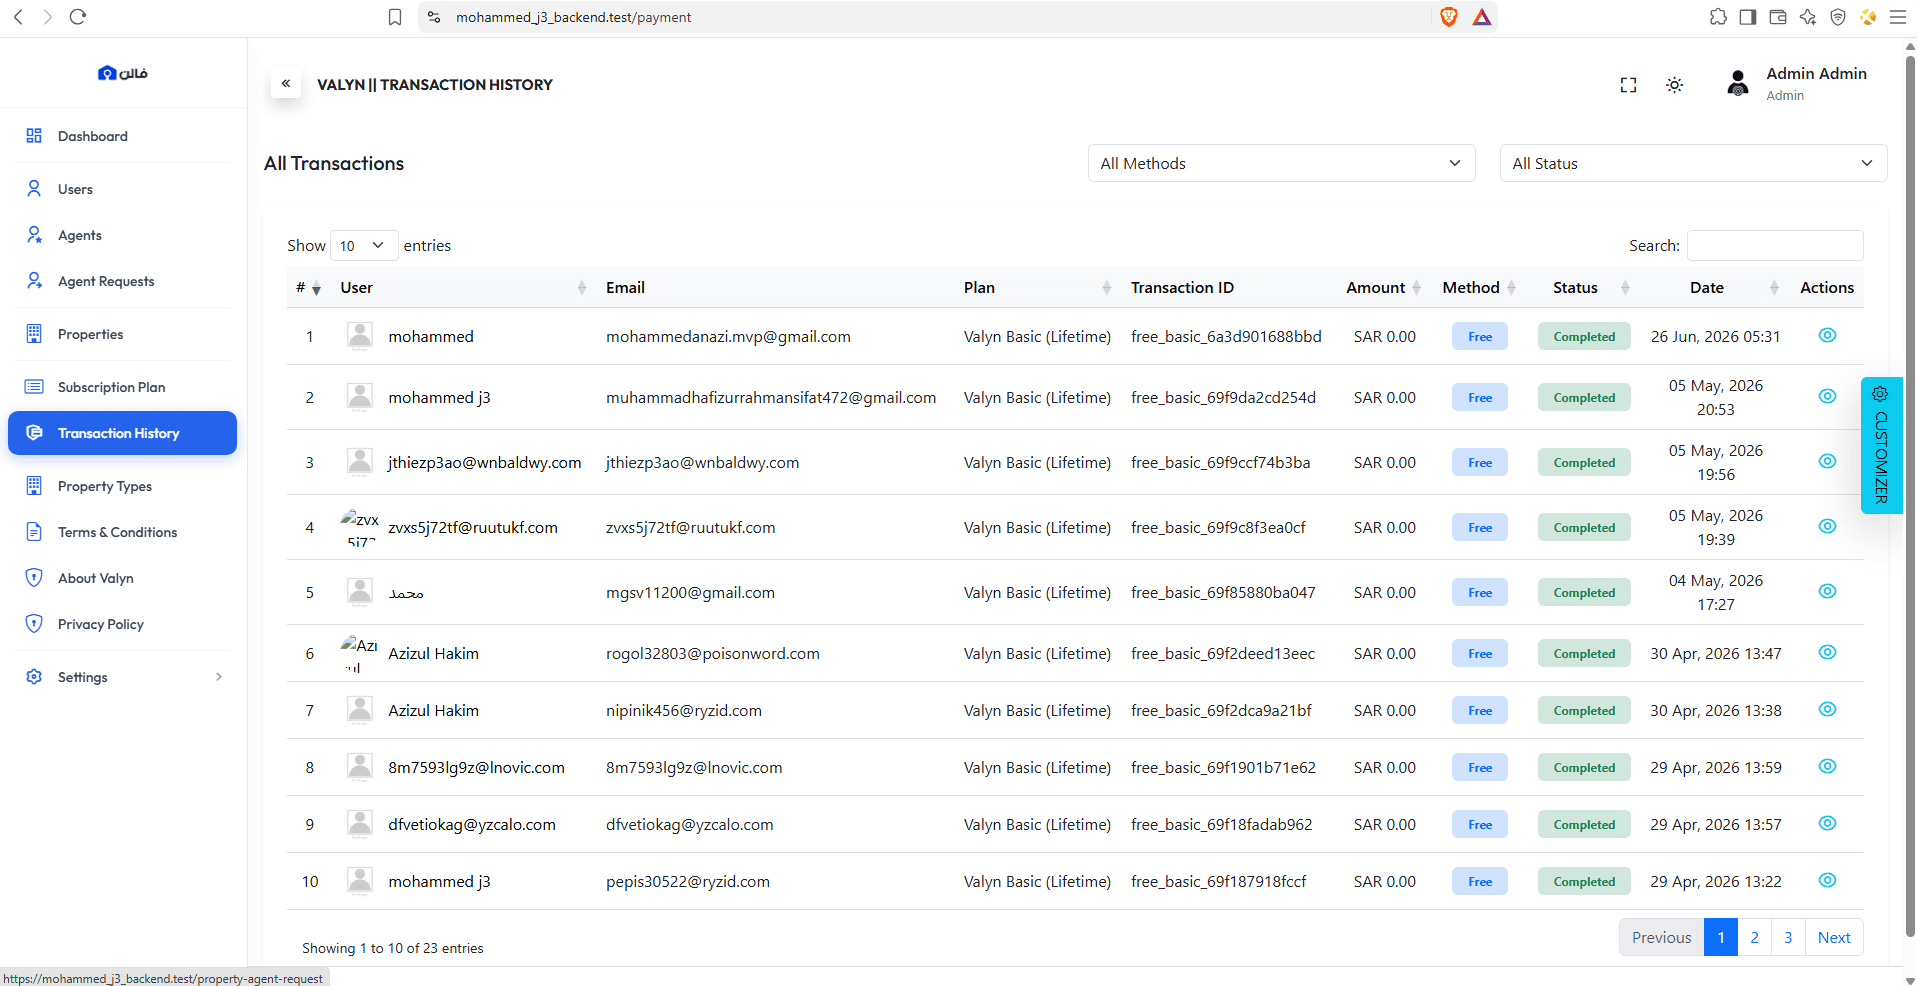Open browser extensions puzzle icon
Image resolution: width=1917 pixels, height=986 pixels.
[1718, 17]
